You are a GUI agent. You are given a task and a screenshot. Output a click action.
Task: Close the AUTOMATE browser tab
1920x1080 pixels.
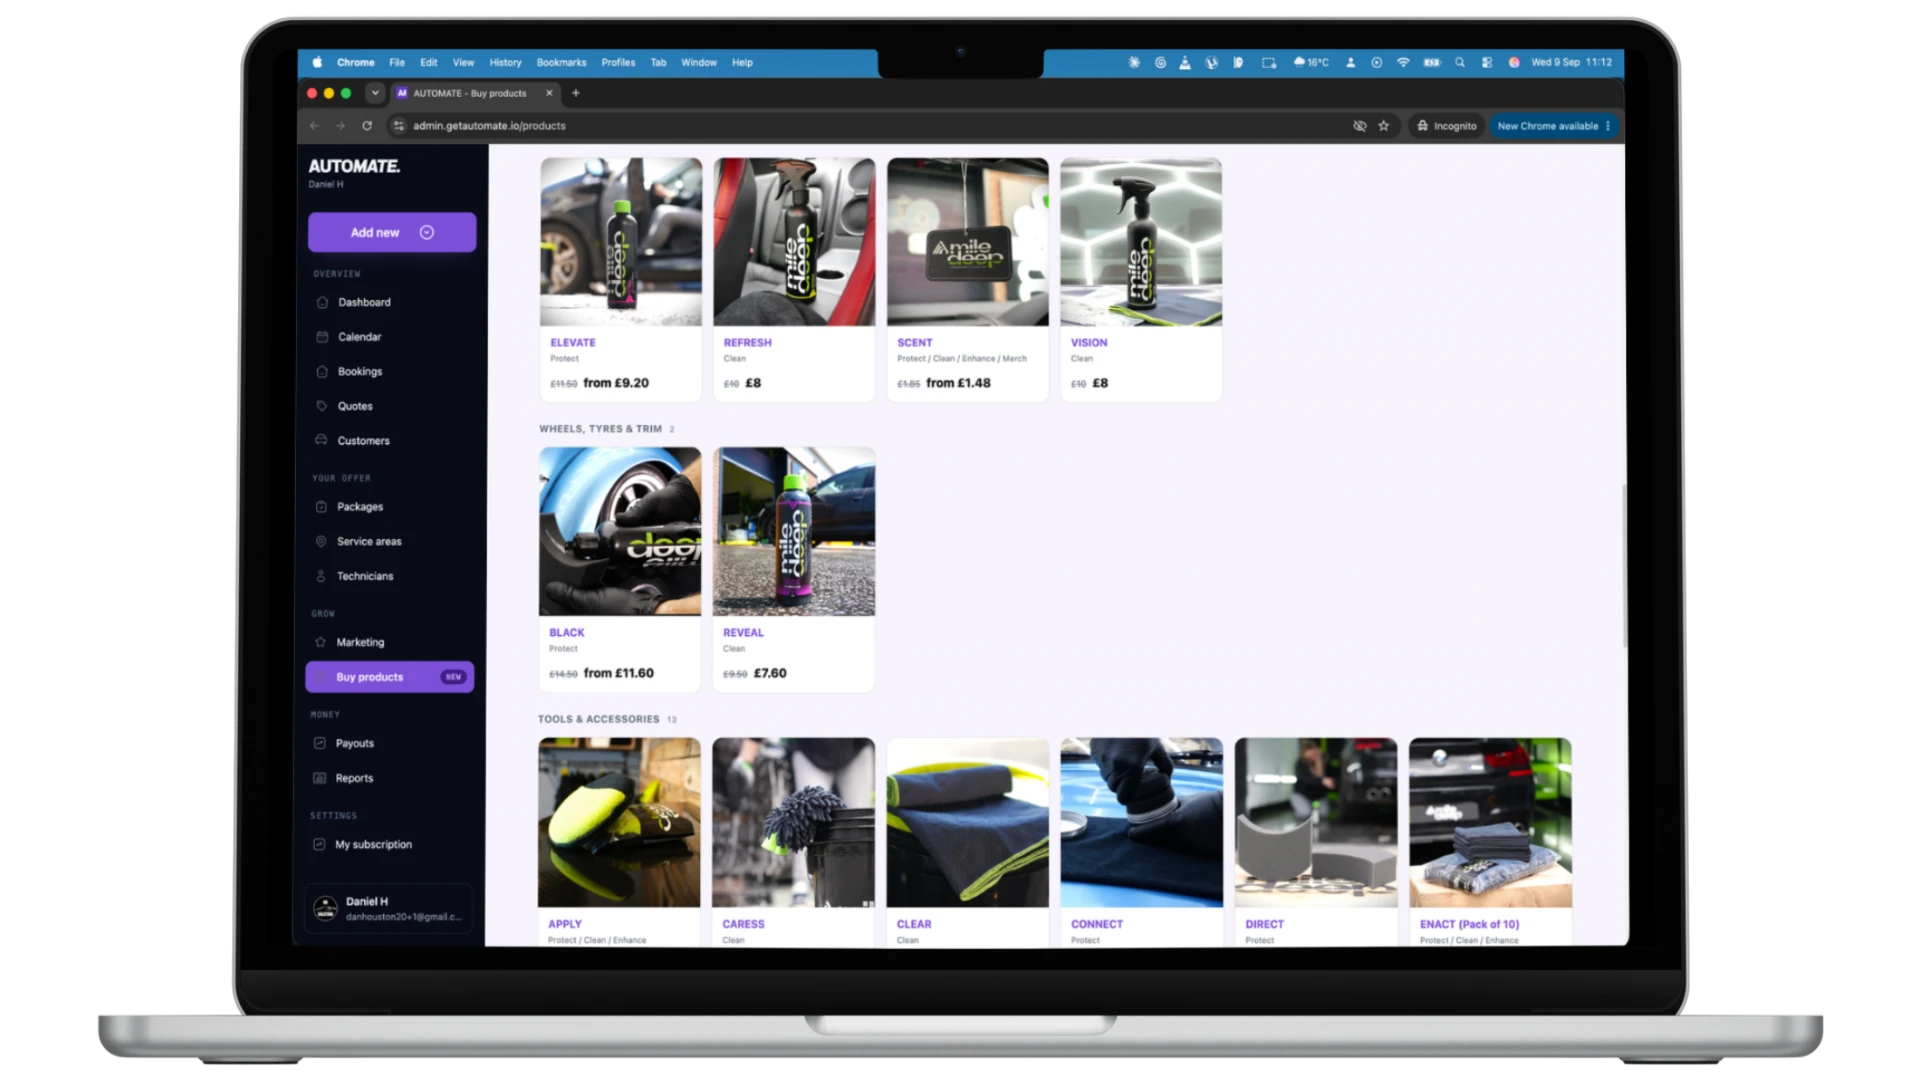[549, 93]
